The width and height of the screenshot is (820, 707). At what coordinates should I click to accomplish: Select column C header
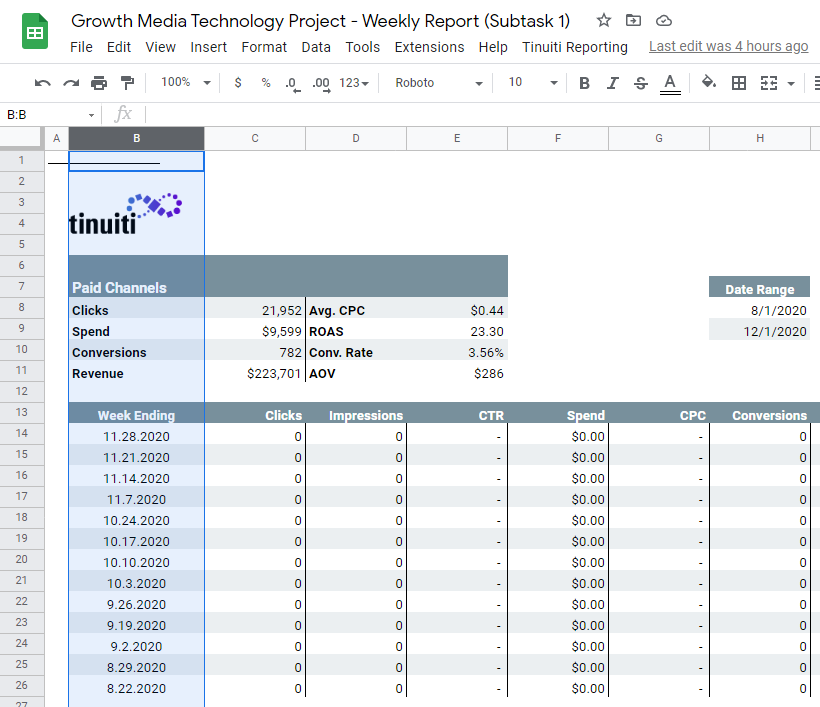(255, 138)
